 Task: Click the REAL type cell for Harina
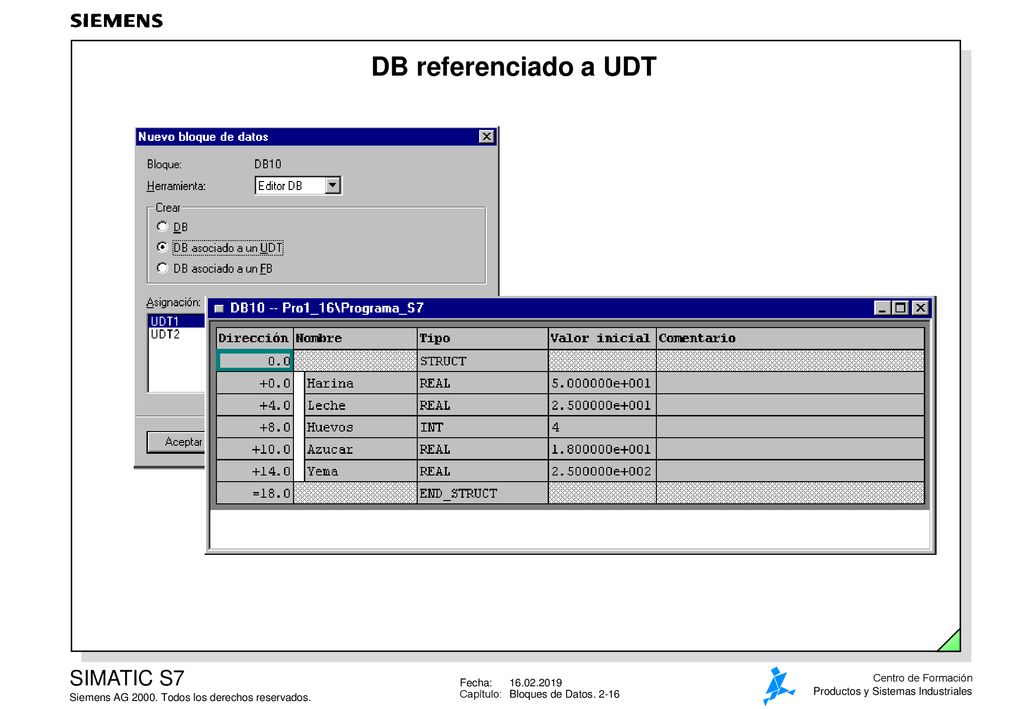(x=483, y=383)
